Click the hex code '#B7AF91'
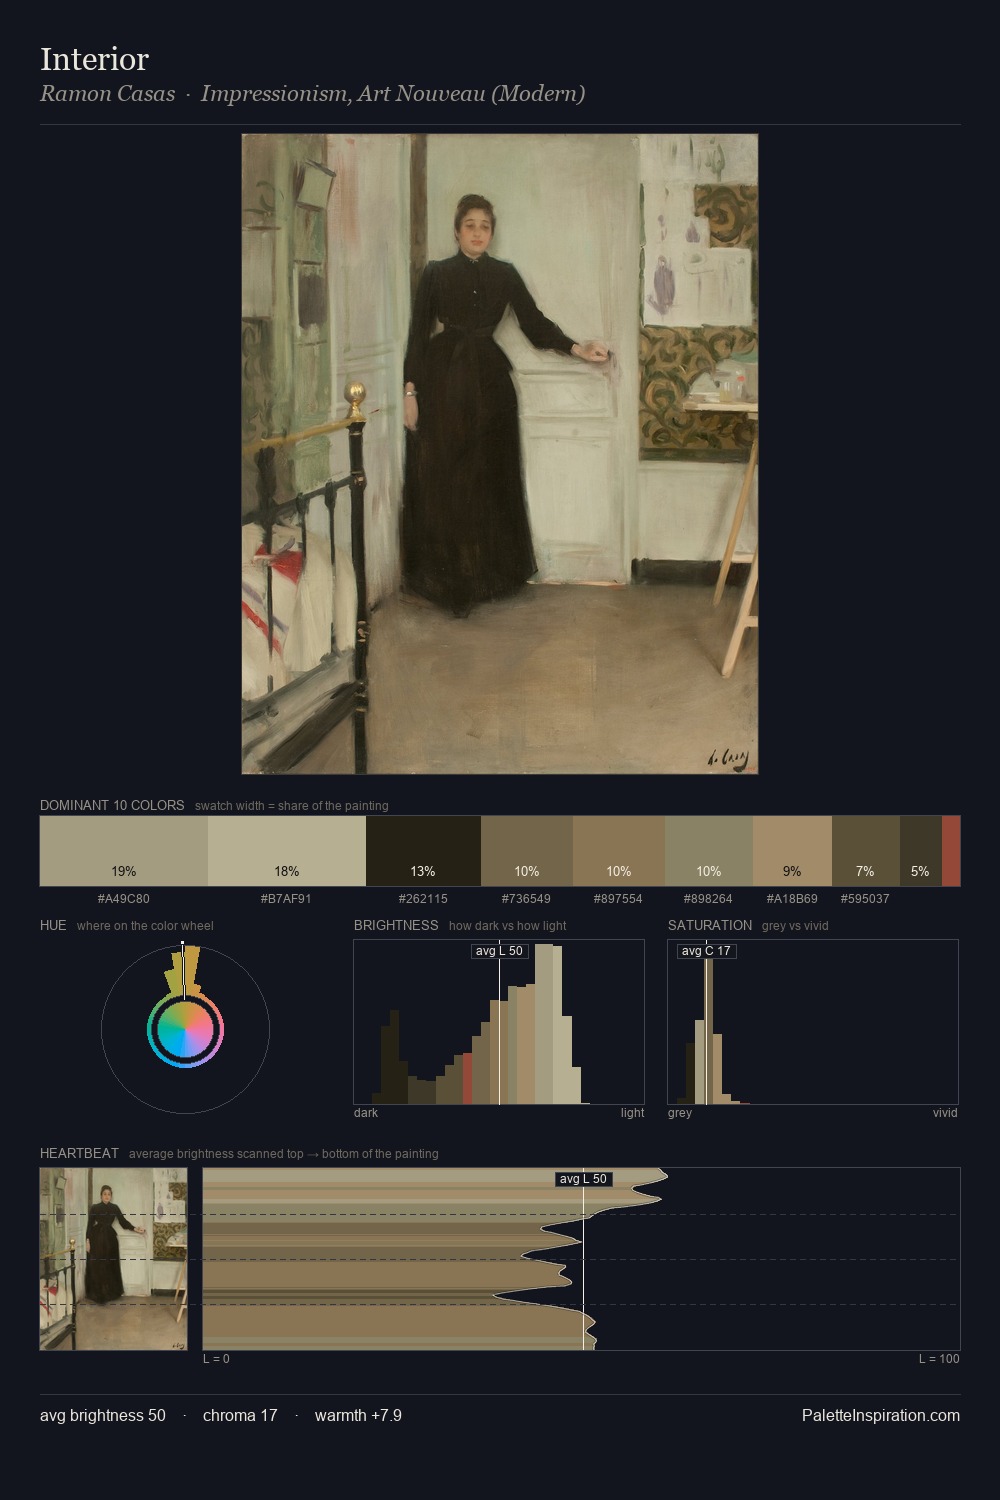Viewport: 1000px width, 1500px height. 286,898
